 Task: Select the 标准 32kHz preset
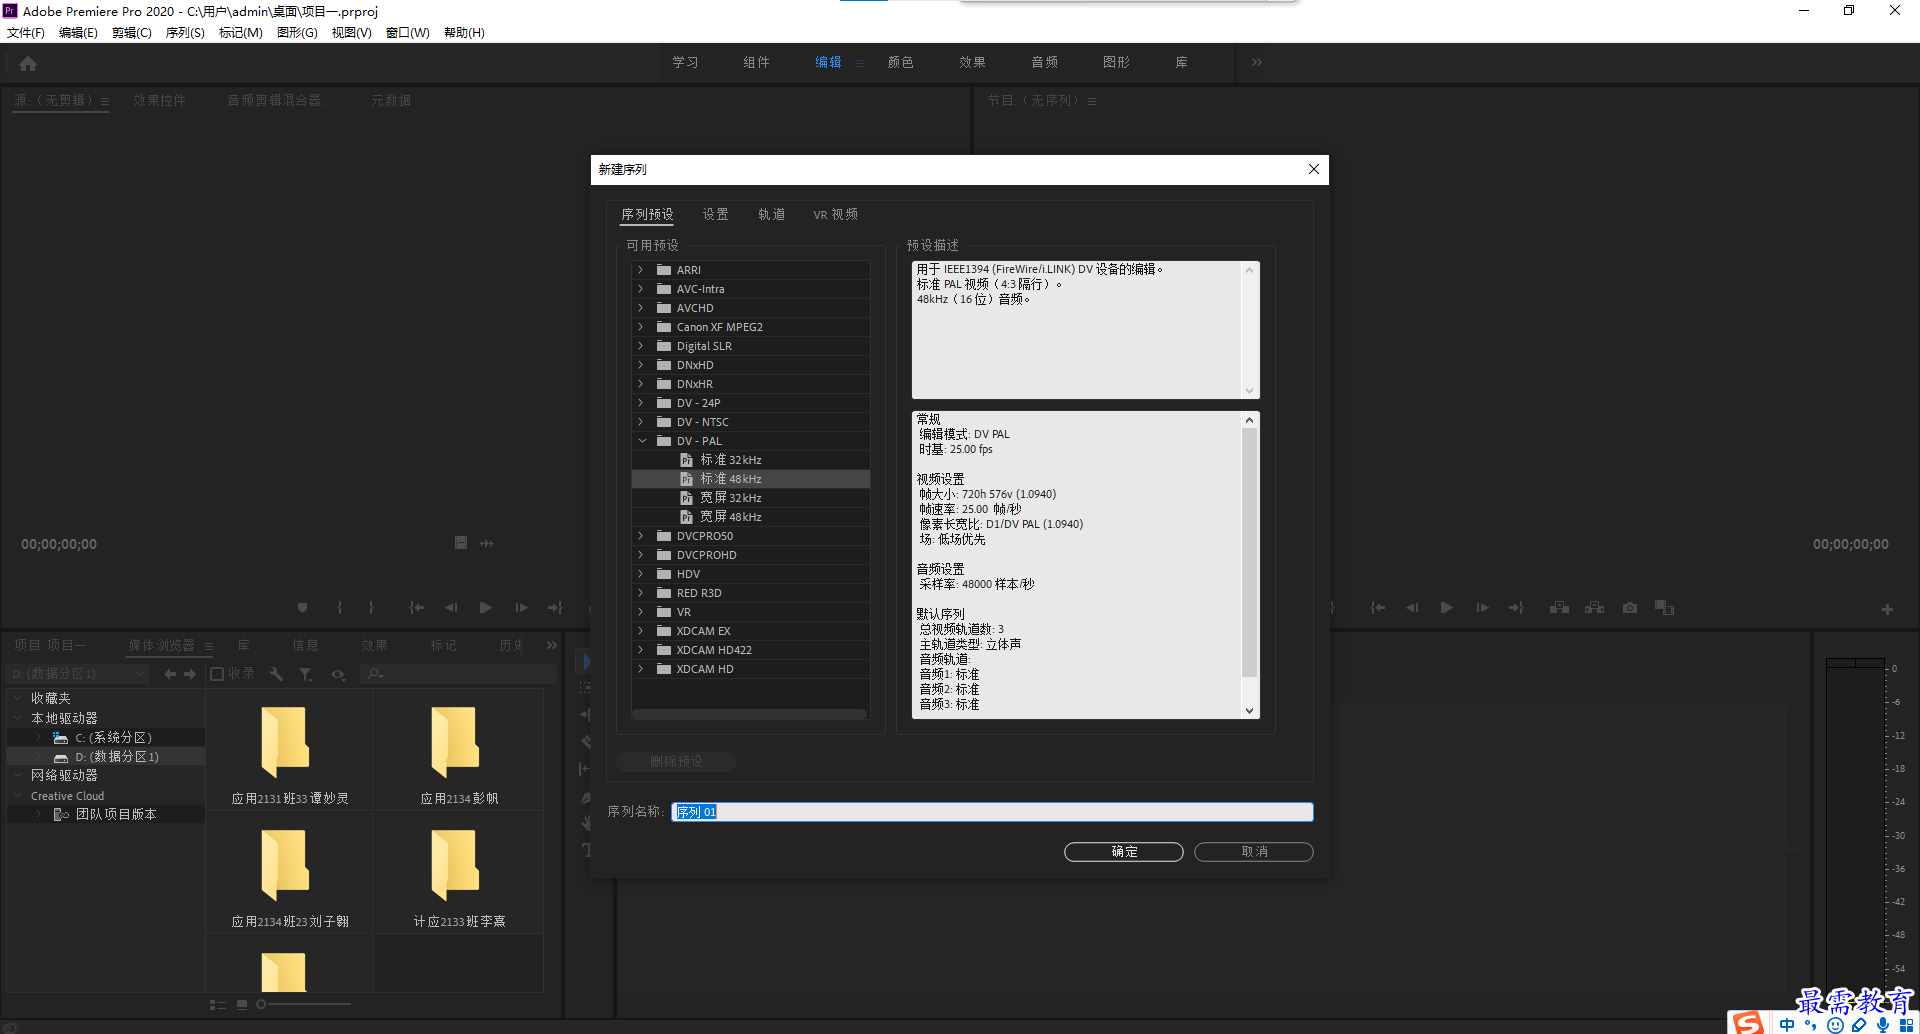point(730,460)
